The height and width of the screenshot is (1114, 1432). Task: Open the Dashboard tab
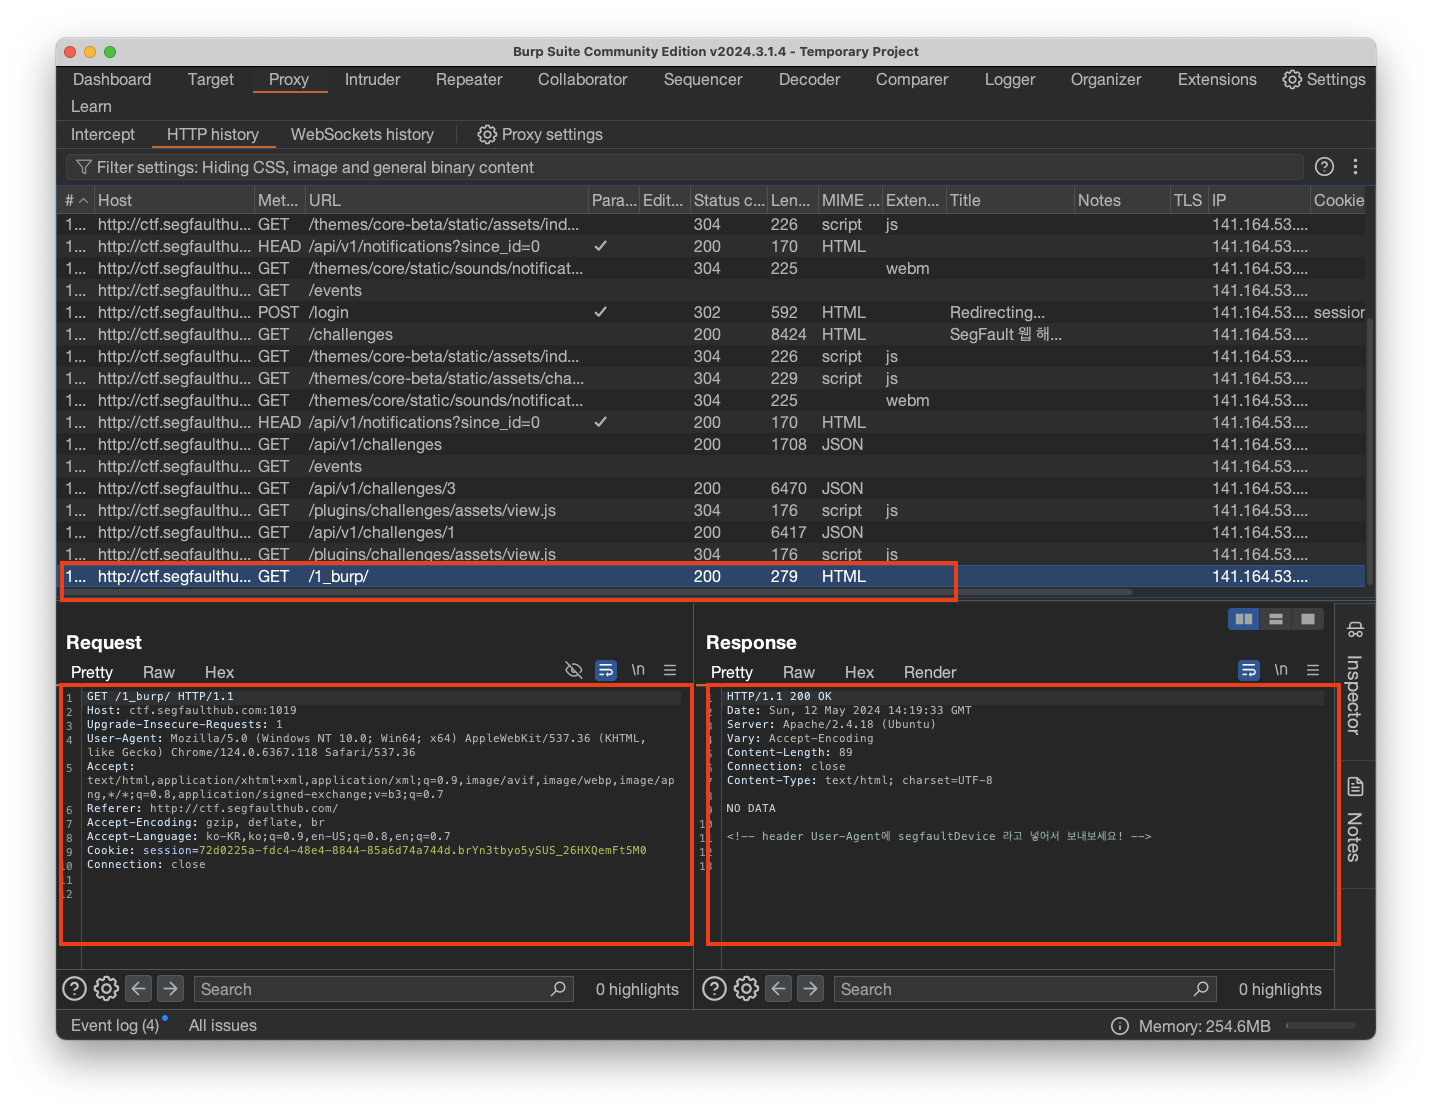(x=112, y=79)
